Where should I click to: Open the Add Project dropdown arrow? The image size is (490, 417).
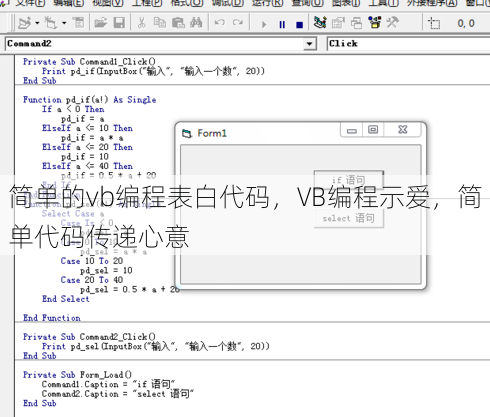[x=37, y=23]
